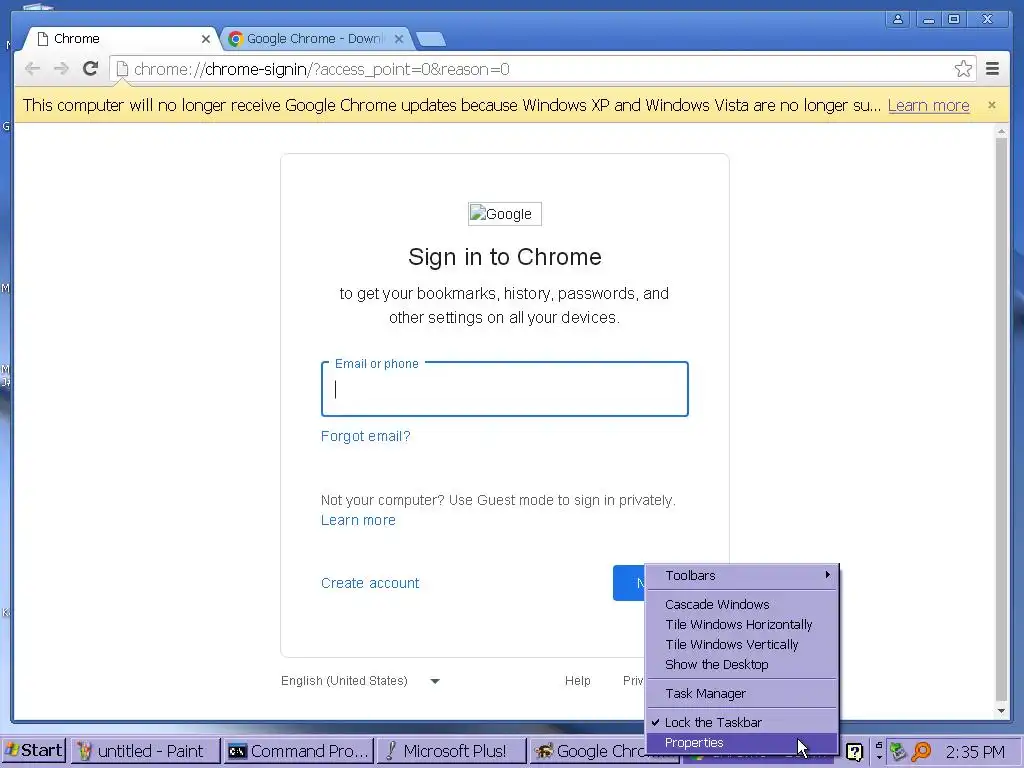Click the green network tray icon
The image size is (1024, 768).
coord(899,752)
